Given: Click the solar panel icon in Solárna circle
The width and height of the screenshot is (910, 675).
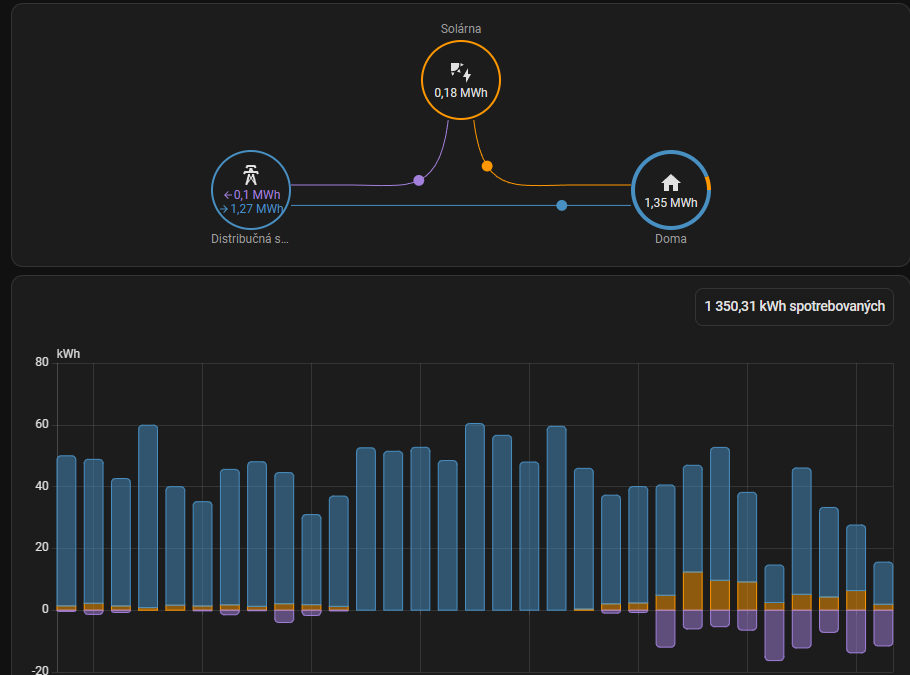Looking at the screenshot, I should [x=460, y=71].
